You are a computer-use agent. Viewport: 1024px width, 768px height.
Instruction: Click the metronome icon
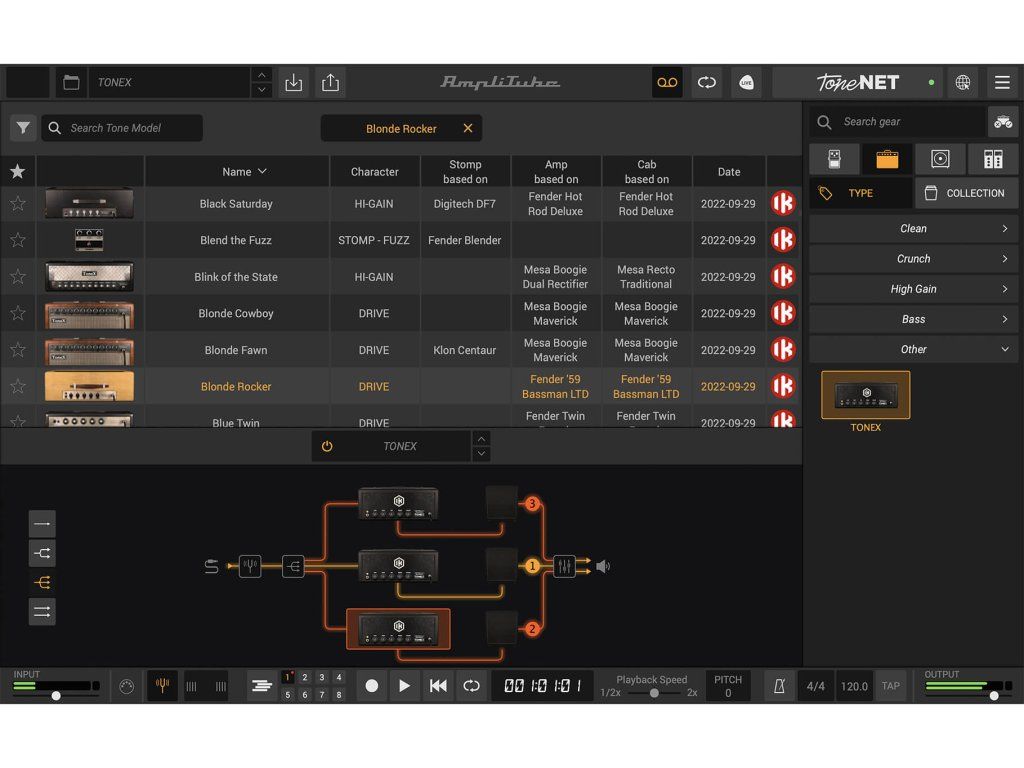pos(775,686)
